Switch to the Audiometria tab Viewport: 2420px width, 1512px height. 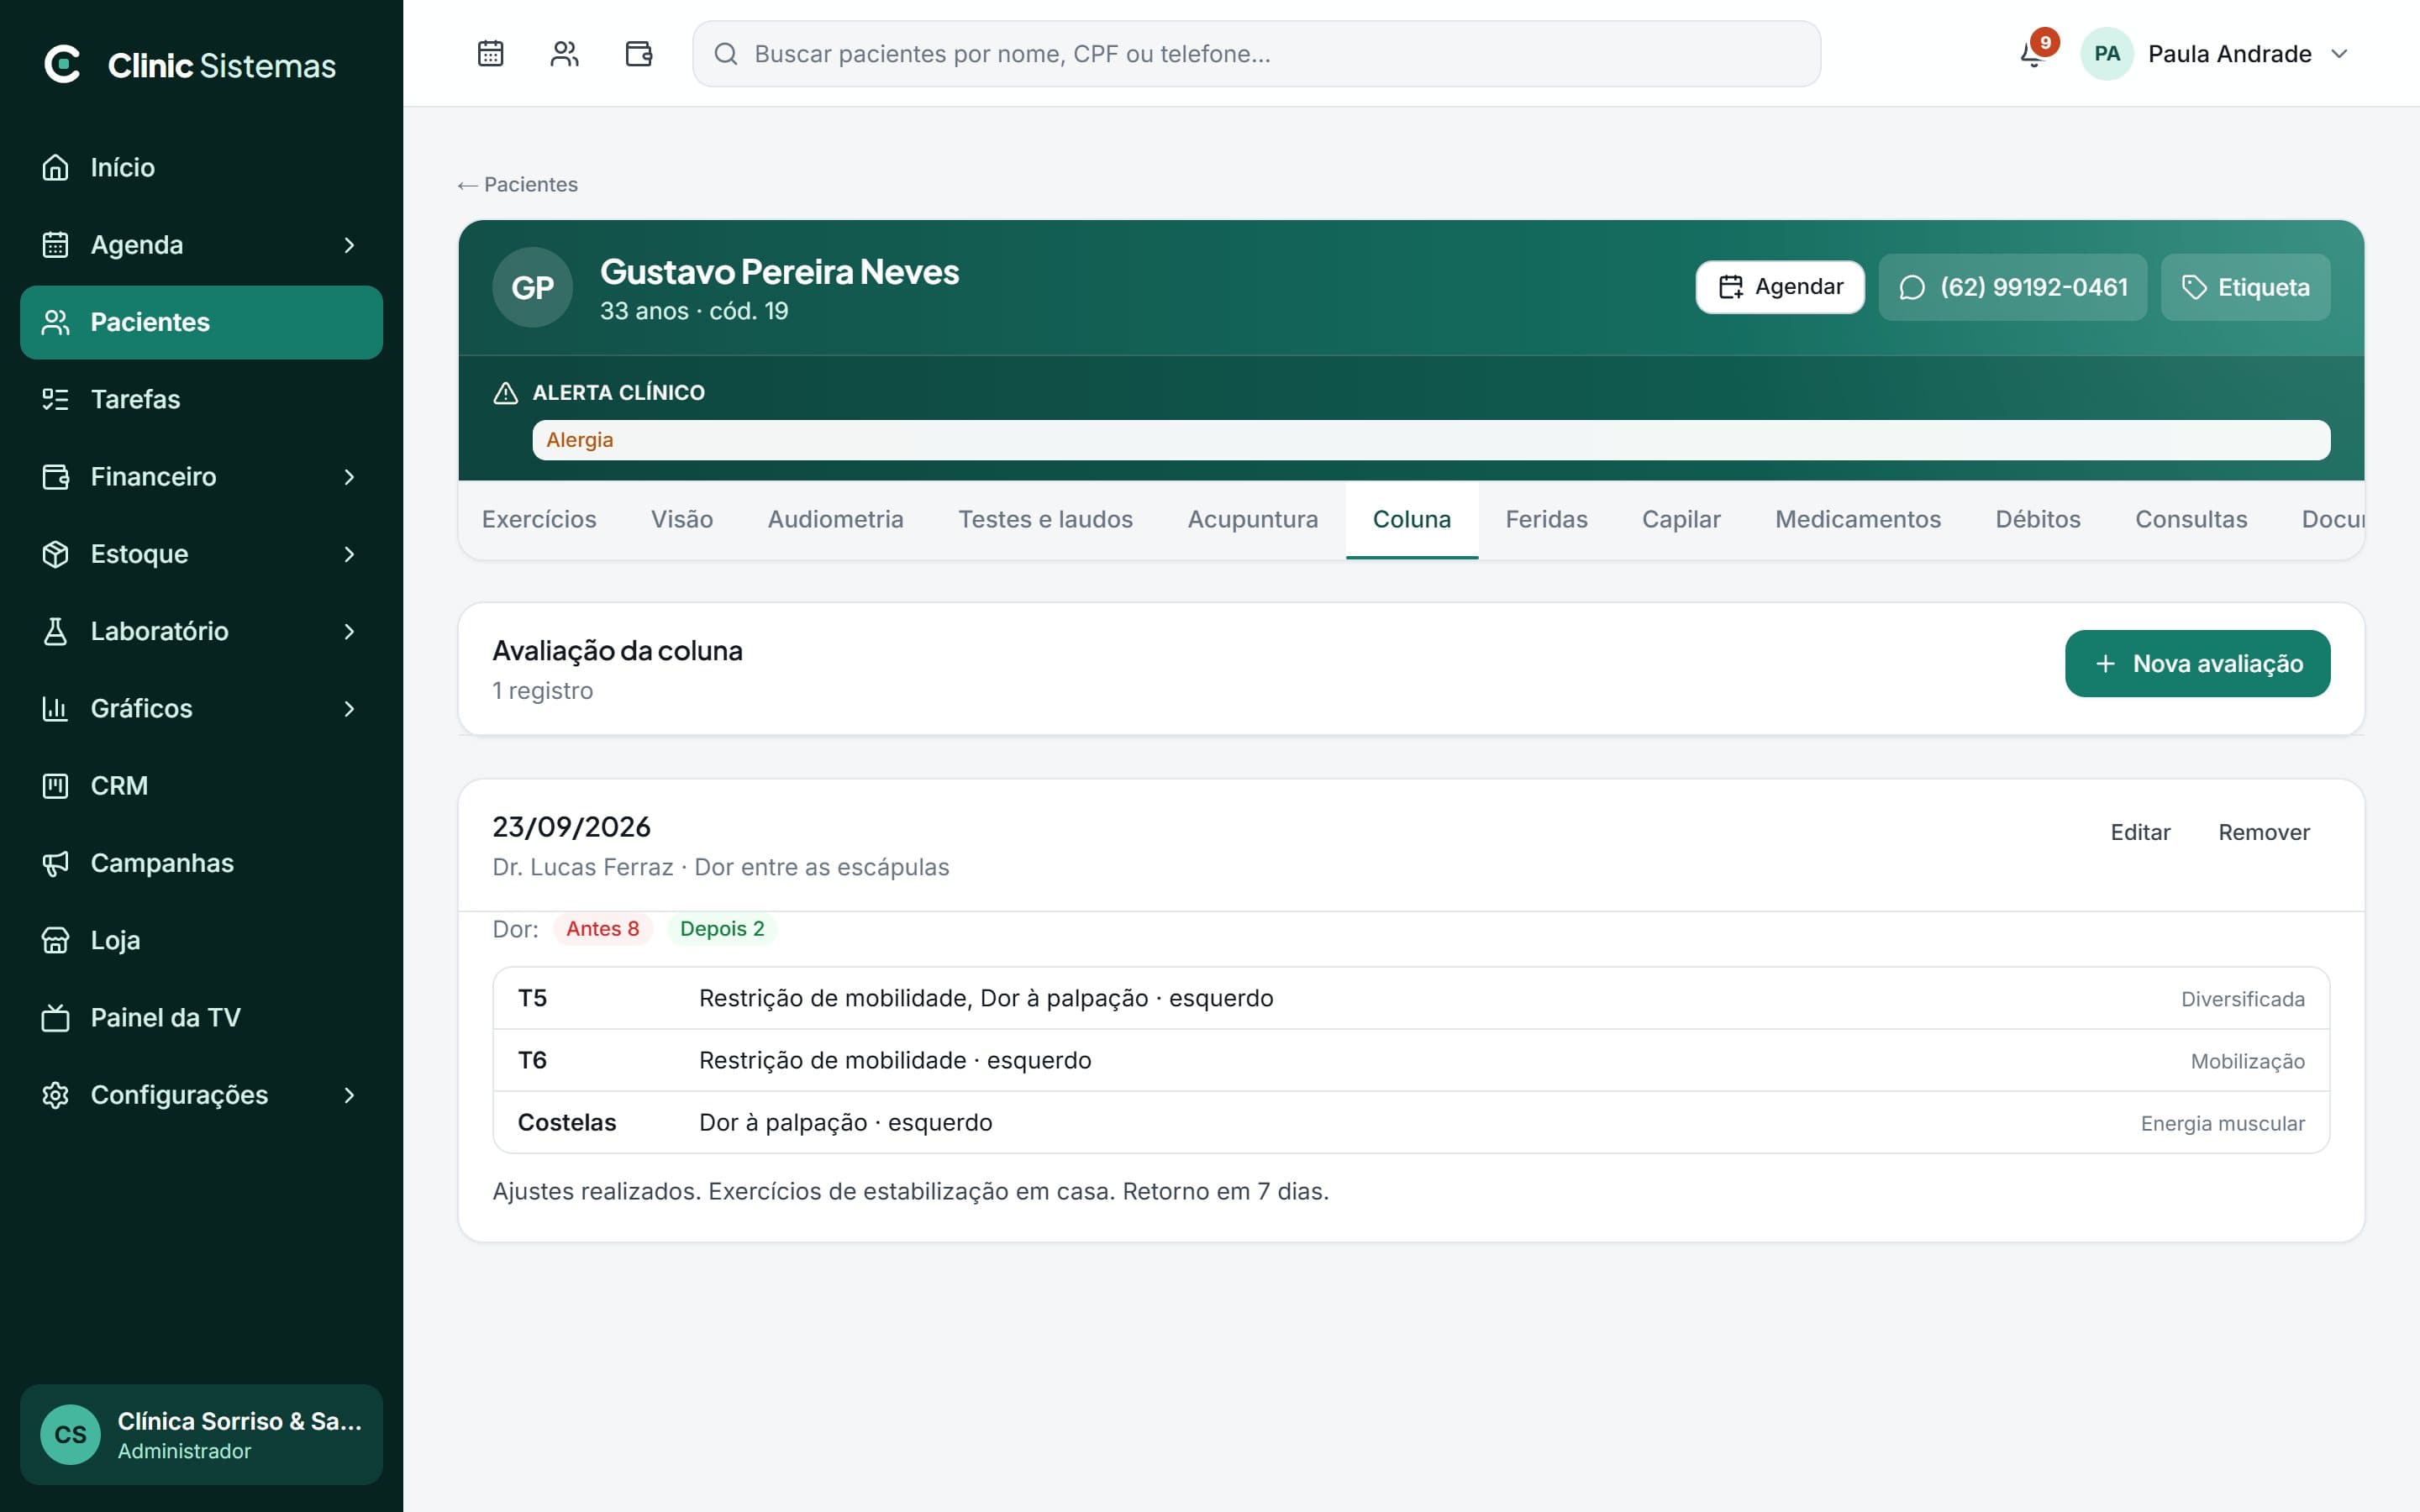835,519
